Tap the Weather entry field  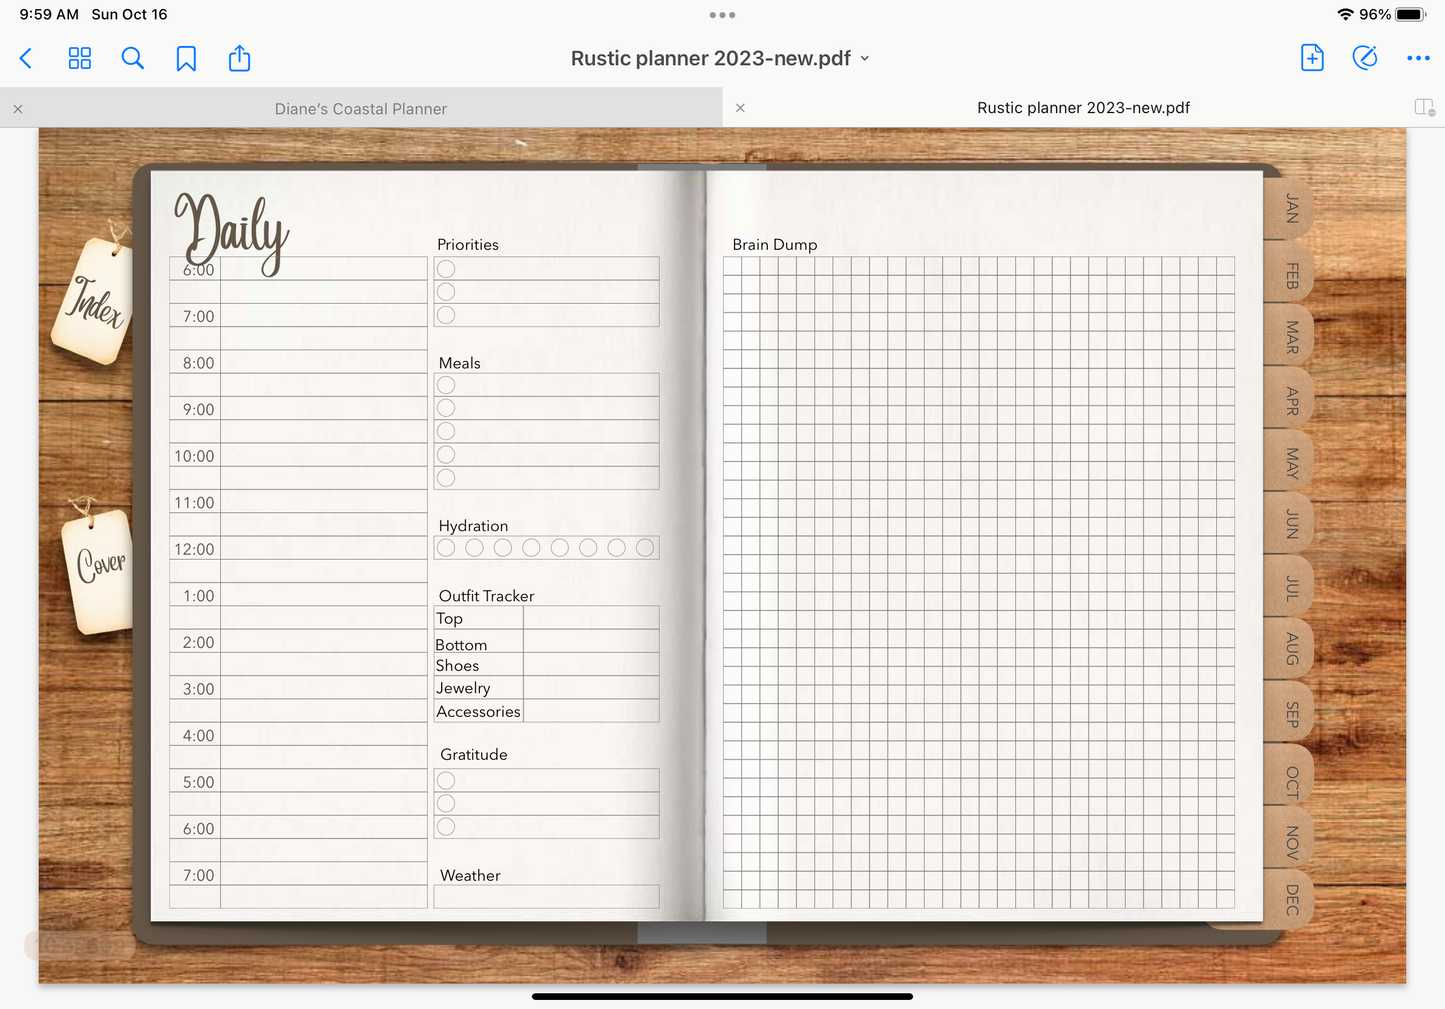tap(546, 896)
